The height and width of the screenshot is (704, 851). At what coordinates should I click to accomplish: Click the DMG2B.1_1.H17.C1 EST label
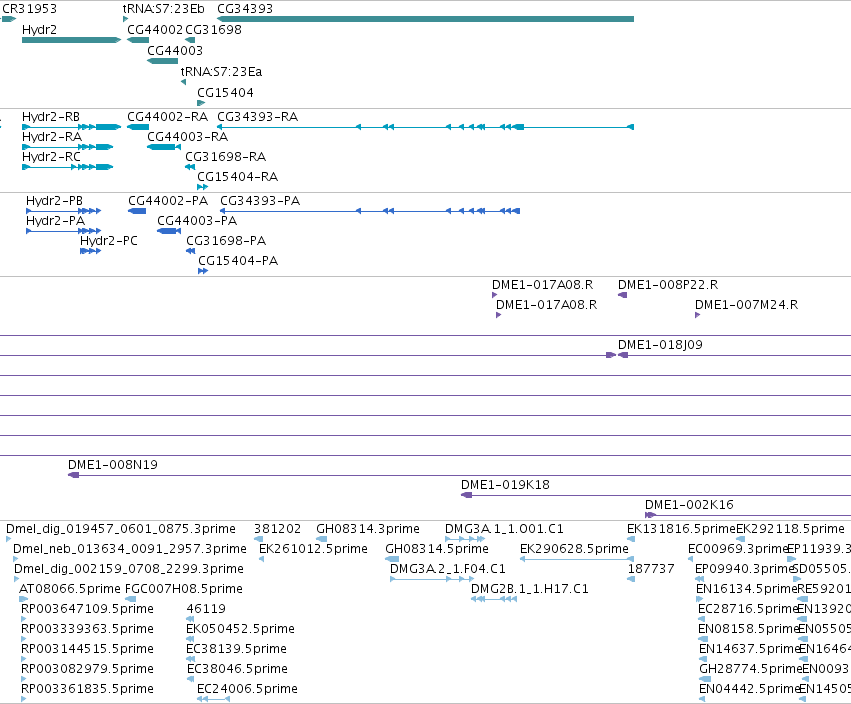pos(530,589)
